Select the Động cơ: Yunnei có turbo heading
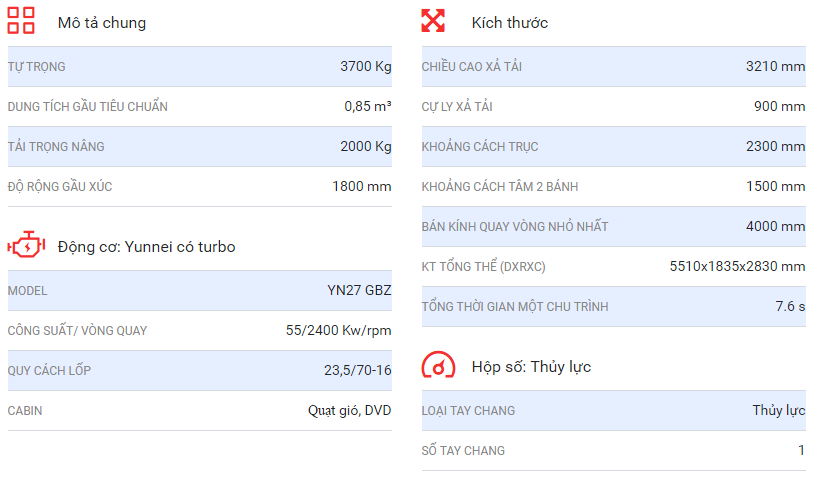Screen dimensions: 828x480 [x=146, y=246]
